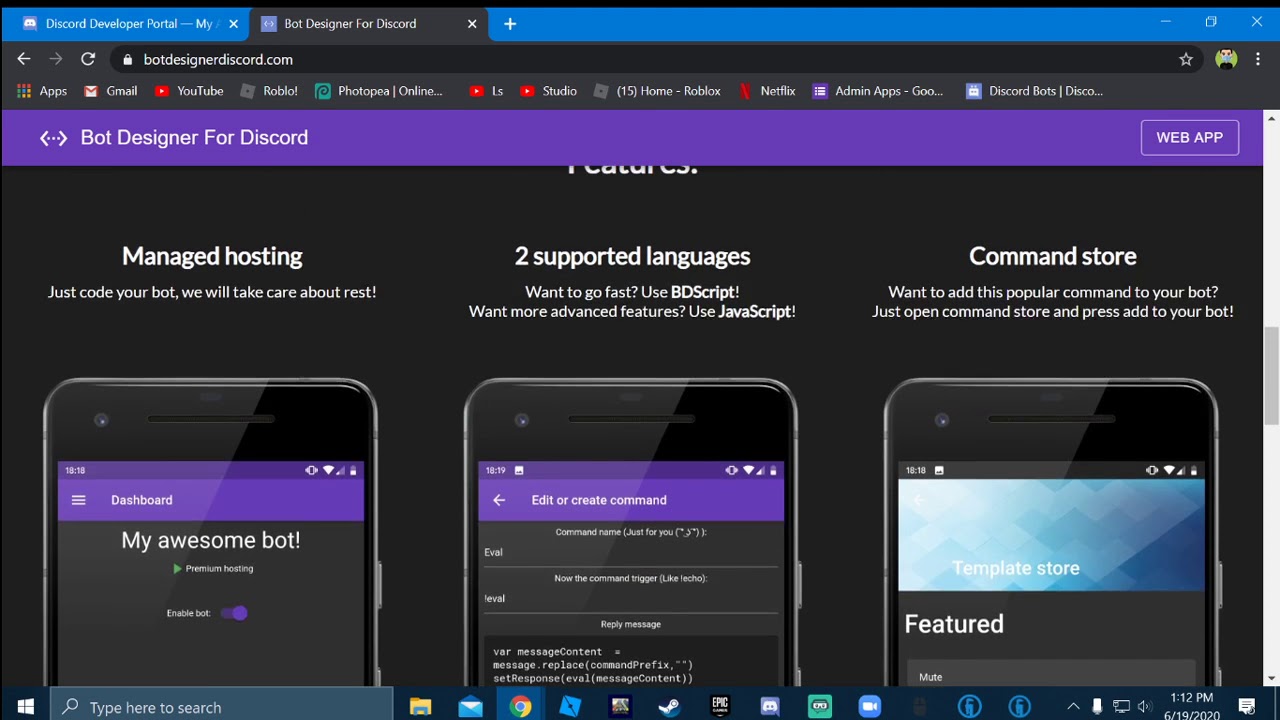The image size is (1280, 720).
Task: Click the page vertical scrollbar
Action: [1271, 375]
